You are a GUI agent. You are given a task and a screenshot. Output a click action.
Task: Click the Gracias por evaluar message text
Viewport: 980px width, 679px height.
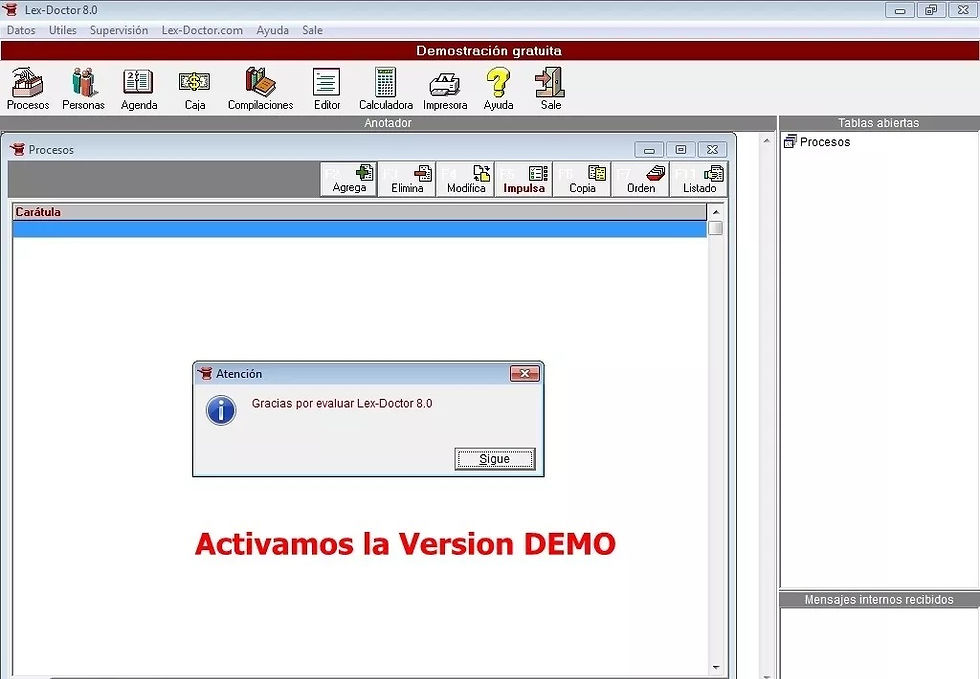[x=342, y=403]
